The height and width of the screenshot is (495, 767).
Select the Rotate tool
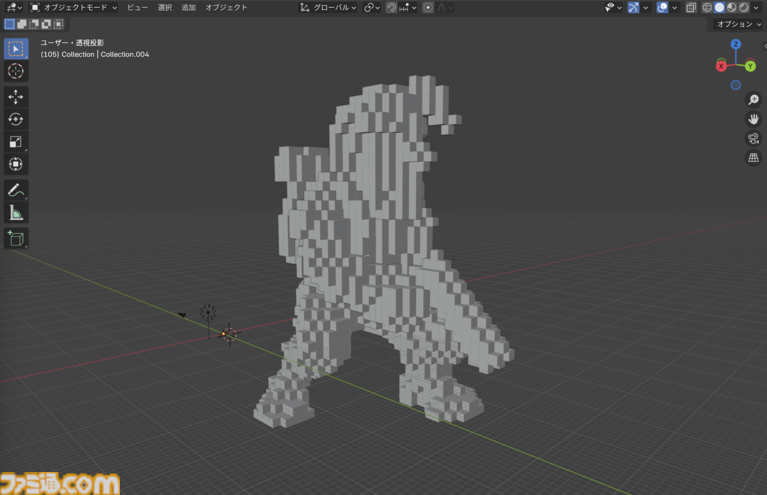coord(16,119)
